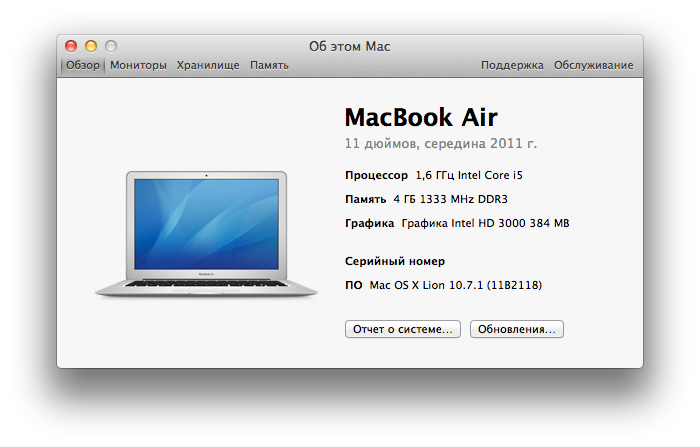The width and height of the screenshot is (700, 447).
Task: Open the Хранилище tab
Action: coord(208,65)
